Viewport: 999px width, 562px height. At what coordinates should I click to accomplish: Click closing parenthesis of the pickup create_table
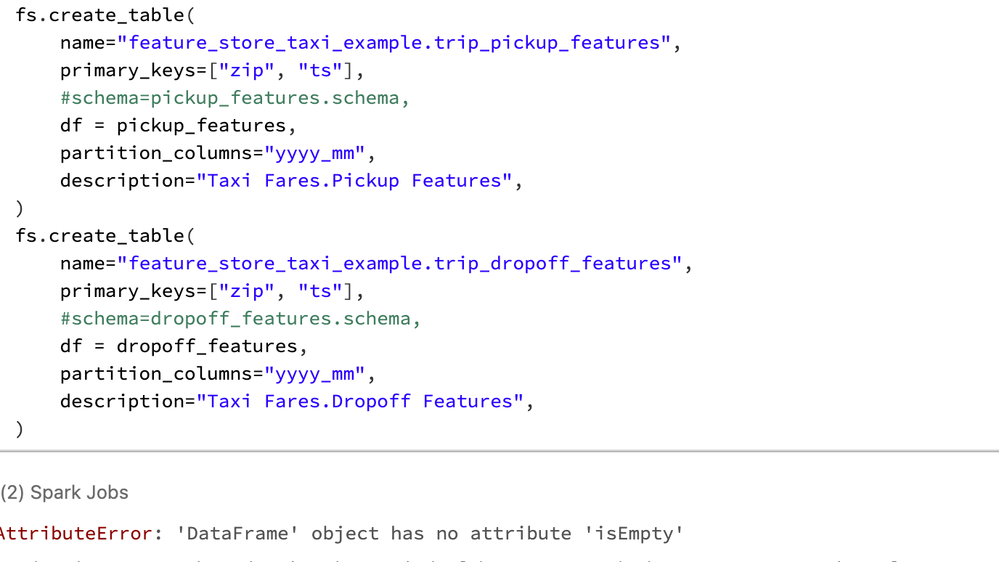coord(19,208)
